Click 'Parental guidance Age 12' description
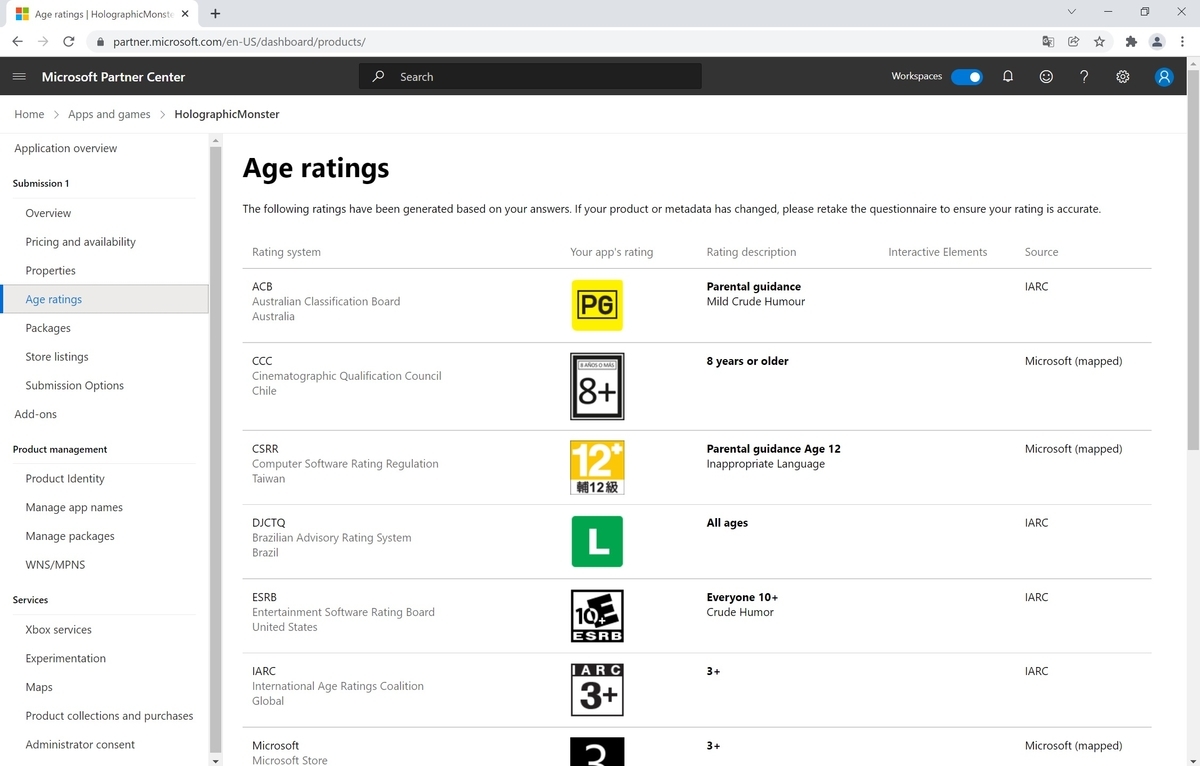 pos(773,449)
